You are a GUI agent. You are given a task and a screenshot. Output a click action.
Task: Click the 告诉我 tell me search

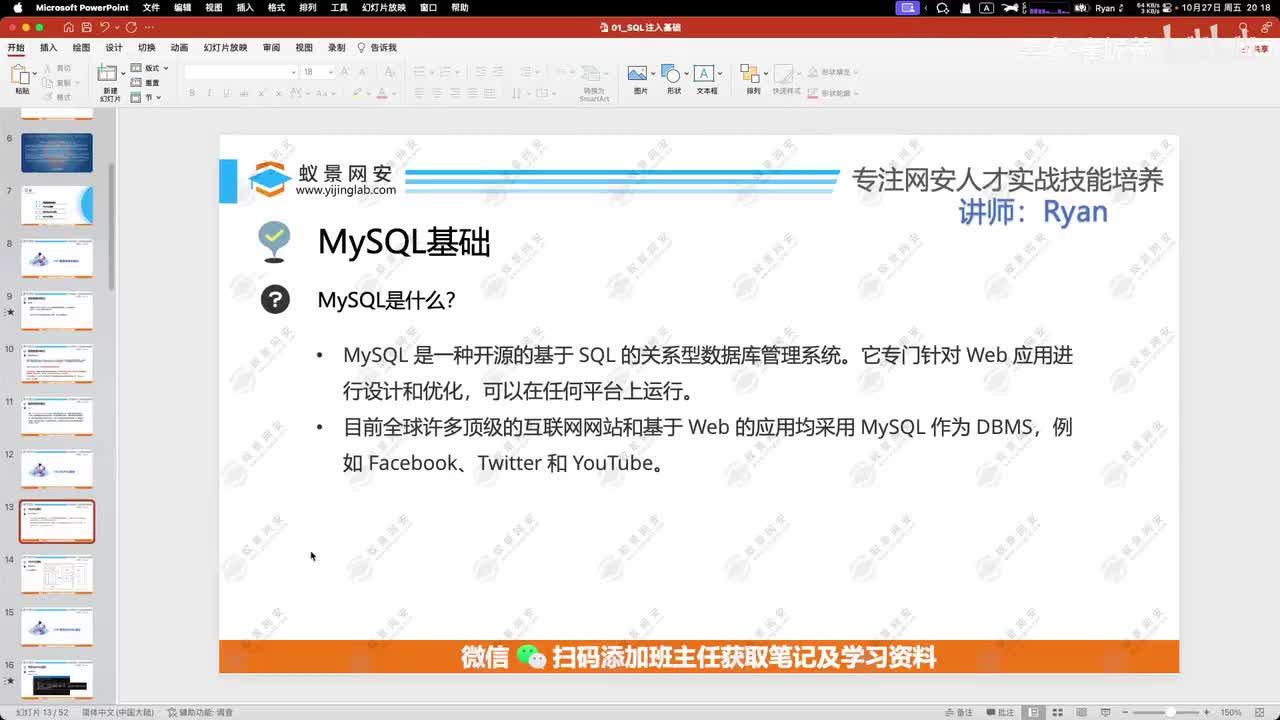tap(377, 47)
